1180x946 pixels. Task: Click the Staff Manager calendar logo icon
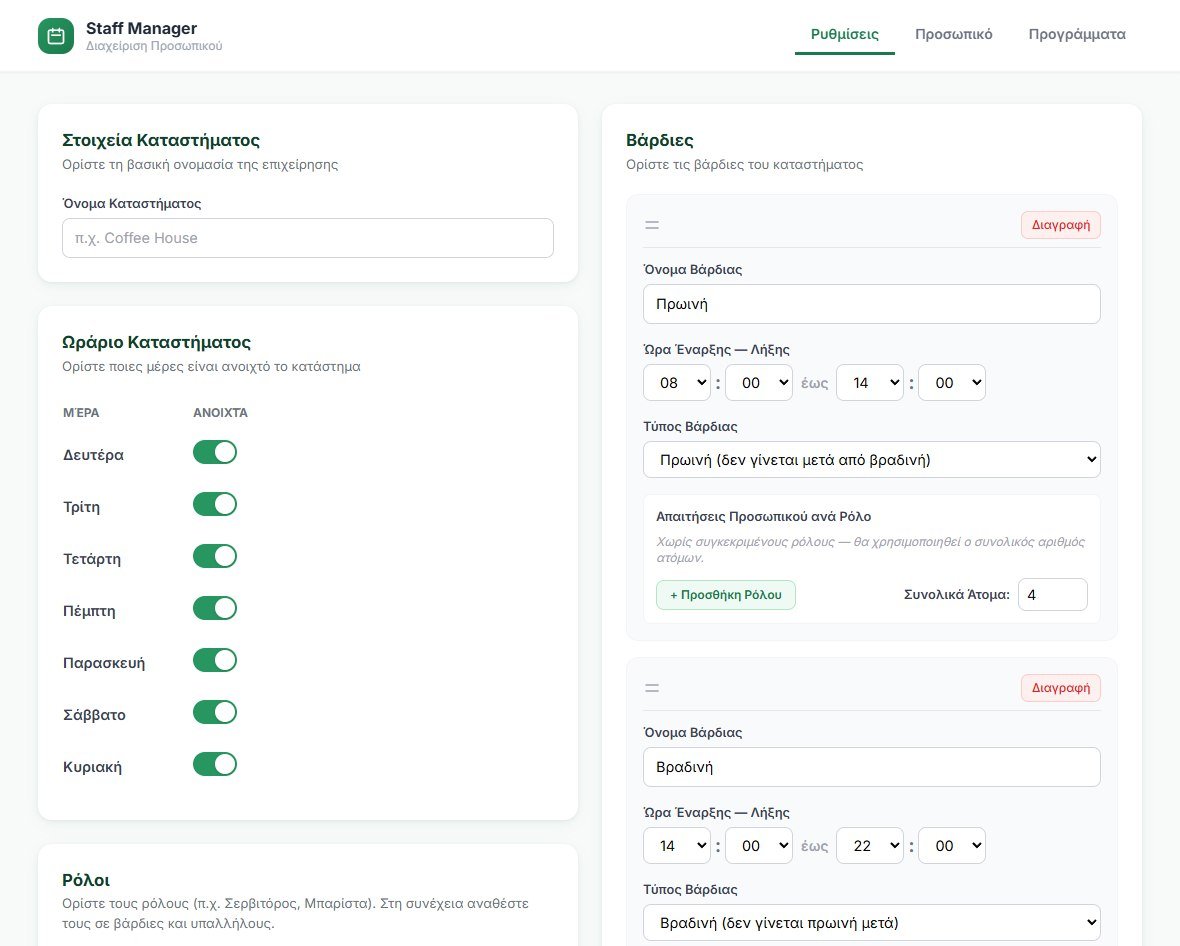tap(56, 36)
